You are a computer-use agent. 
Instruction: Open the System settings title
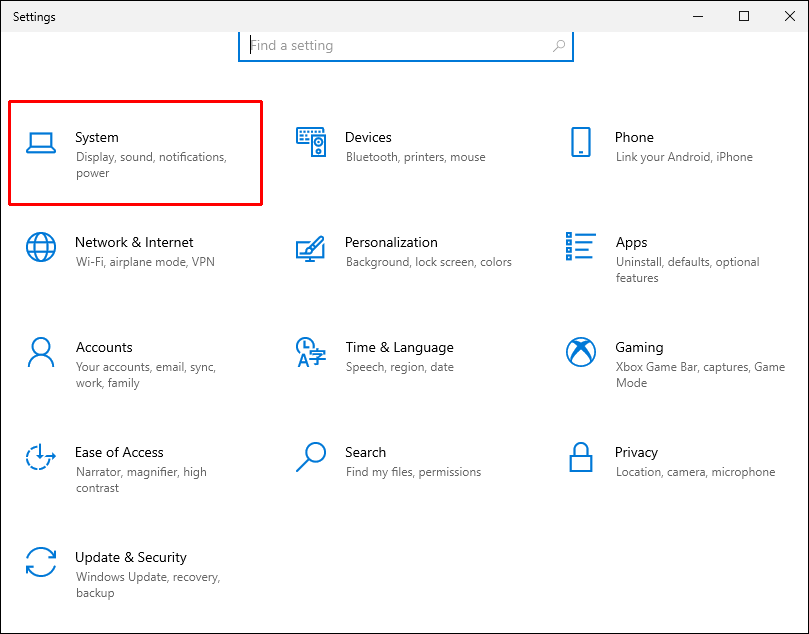coord(97,137)
